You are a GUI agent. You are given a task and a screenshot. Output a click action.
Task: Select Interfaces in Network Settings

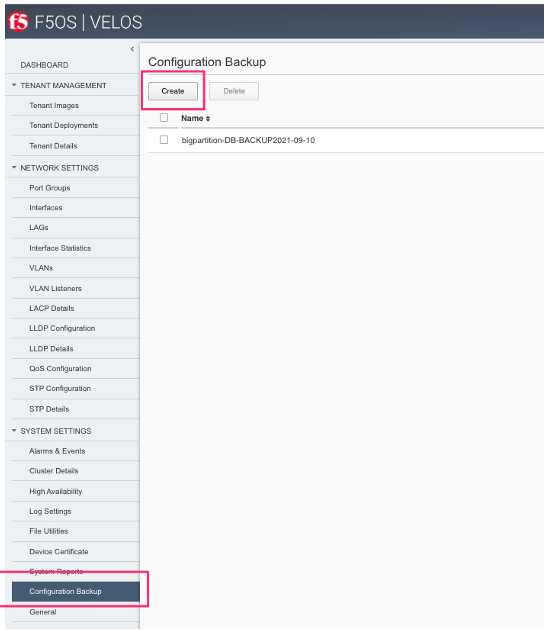pos(45,208)
